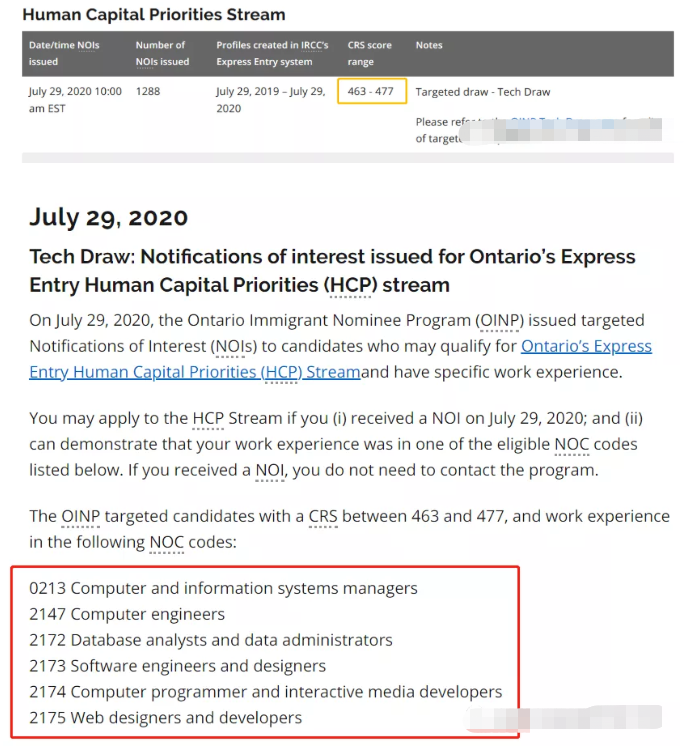This screenshot has height=747, width=684.
Task: Click the 'Profiles created in IRCC's Express Entry system' header
Action: point(272,53)
